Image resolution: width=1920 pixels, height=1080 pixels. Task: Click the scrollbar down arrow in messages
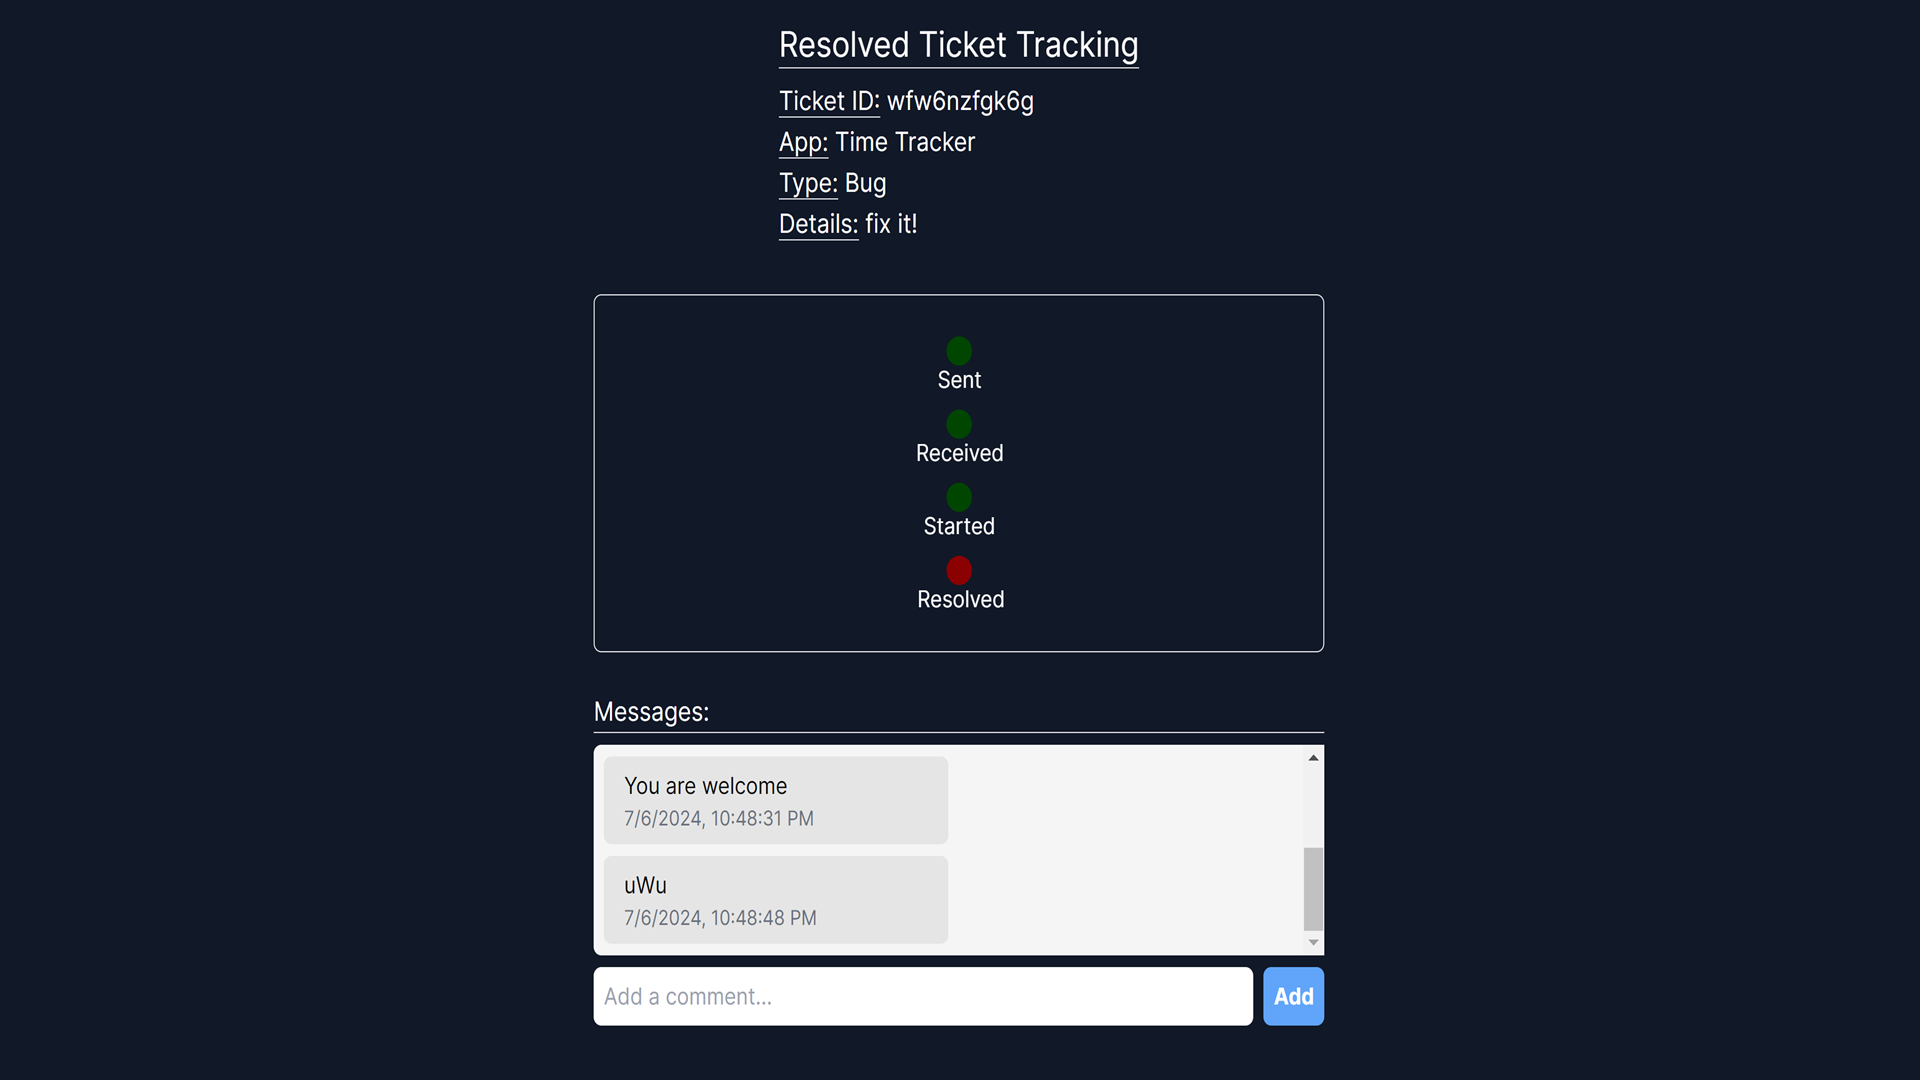(x=1313, y=942)
